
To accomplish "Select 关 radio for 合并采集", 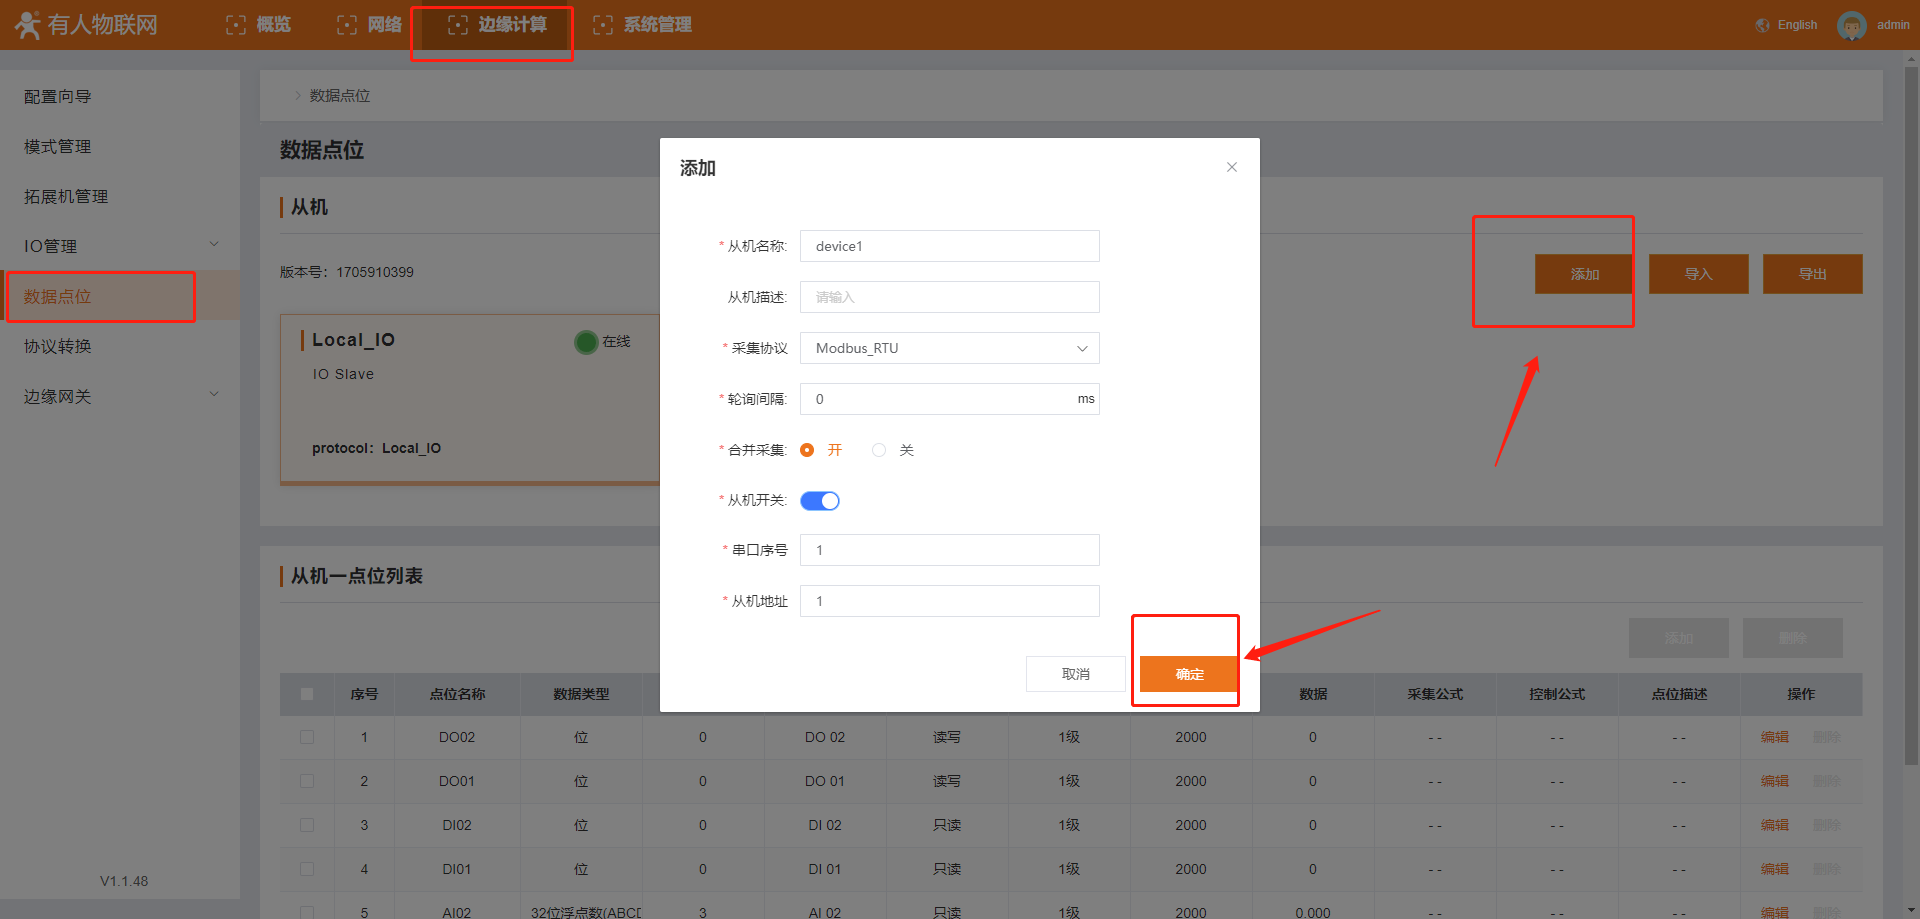I will [x=879, y=450].
